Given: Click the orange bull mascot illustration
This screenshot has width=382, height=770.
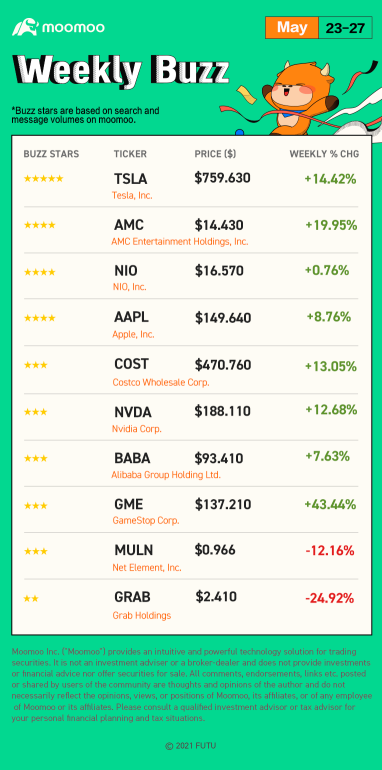Looking at the screenshot, I should click(x=300, y=96).
